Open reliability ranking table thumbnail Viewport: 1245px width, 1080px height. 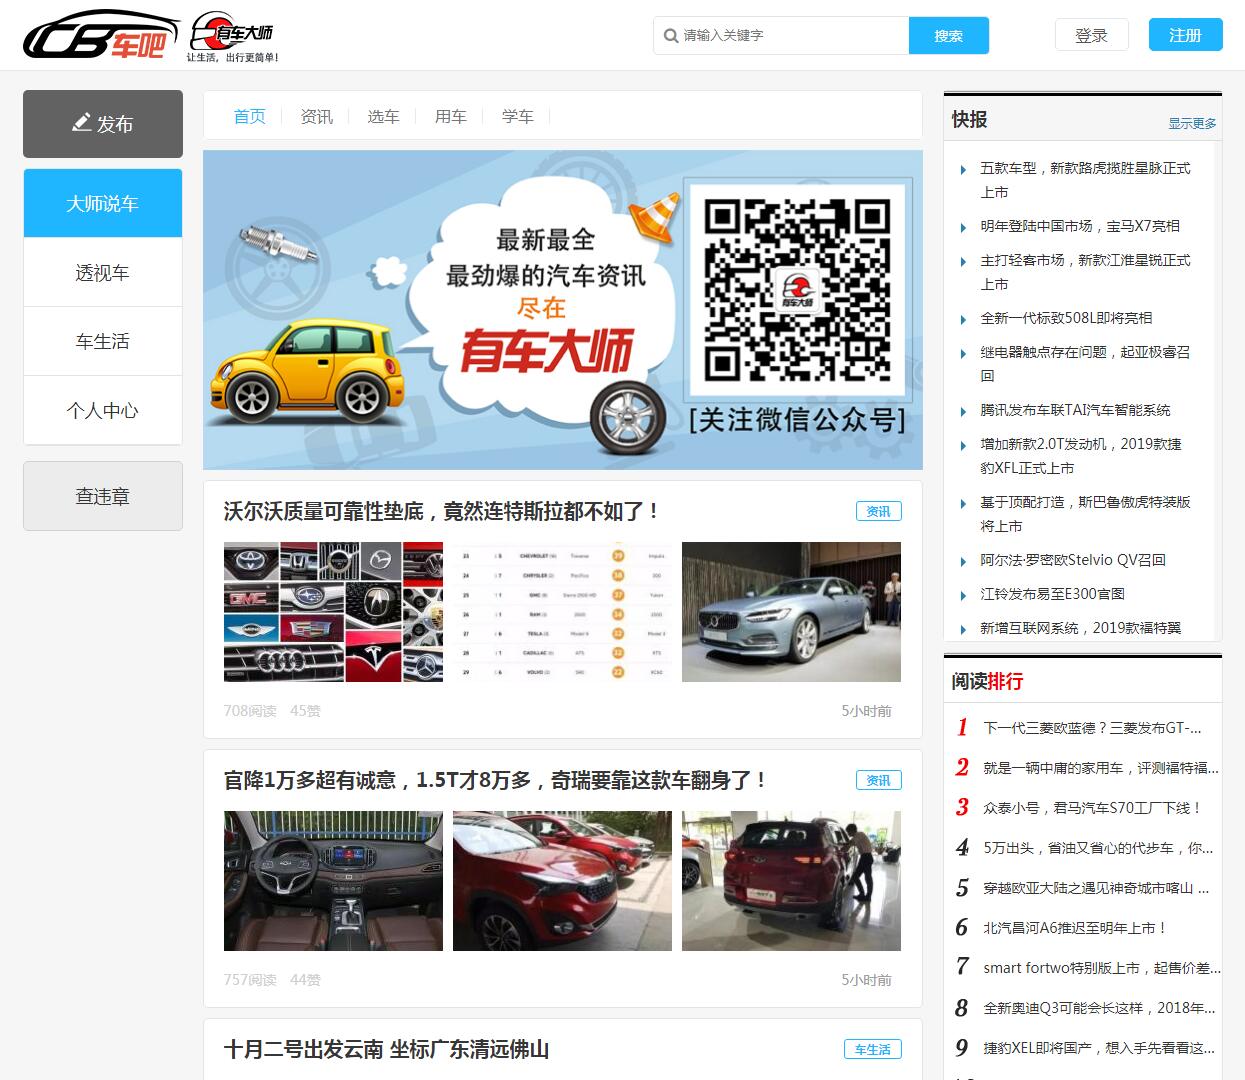pos(562,612)
